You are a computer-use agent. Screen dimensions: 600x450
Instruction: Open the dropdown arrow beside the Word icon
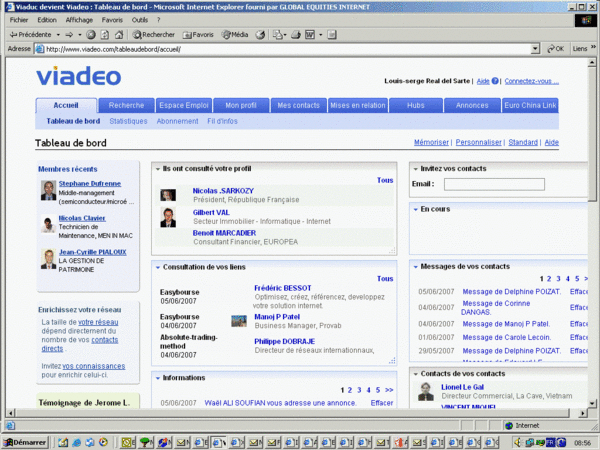click(321, 35)
